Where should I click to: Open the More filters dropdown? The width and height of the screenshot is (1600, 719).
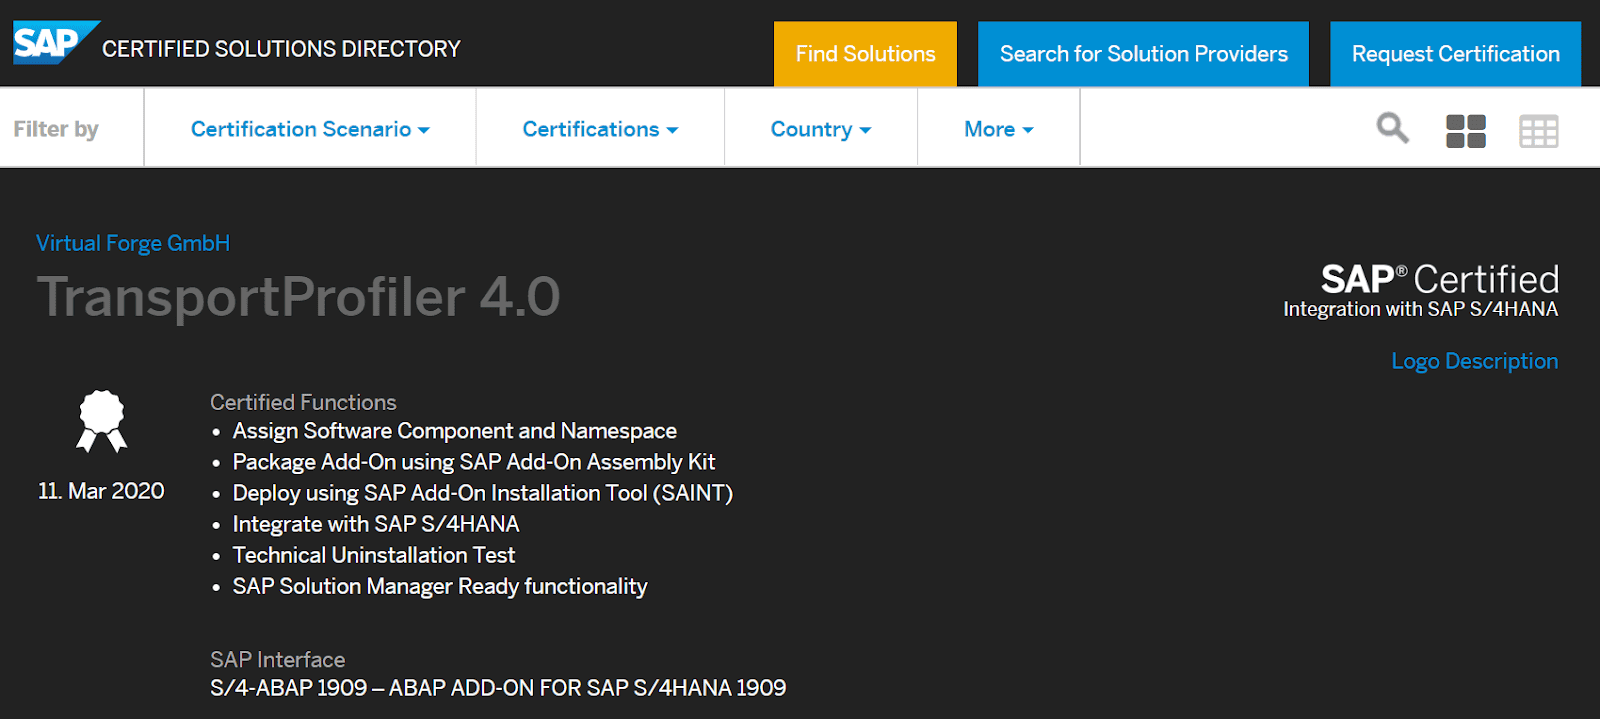pyautogui.click(x=998, y=129)
